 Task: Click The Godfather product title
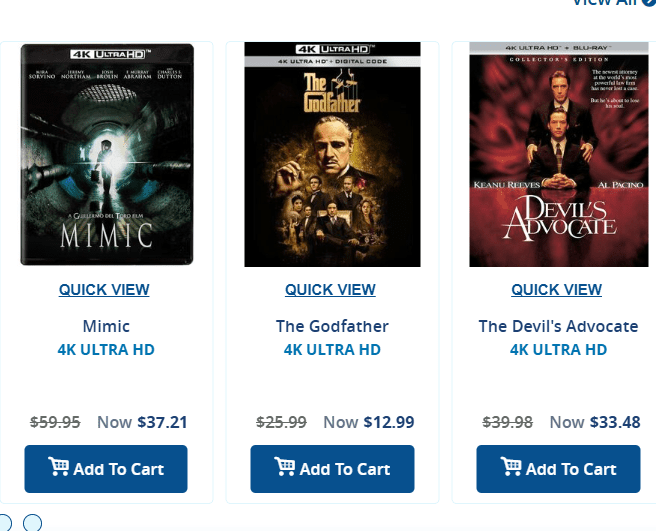pyautogui.click(x=332, y=326)
